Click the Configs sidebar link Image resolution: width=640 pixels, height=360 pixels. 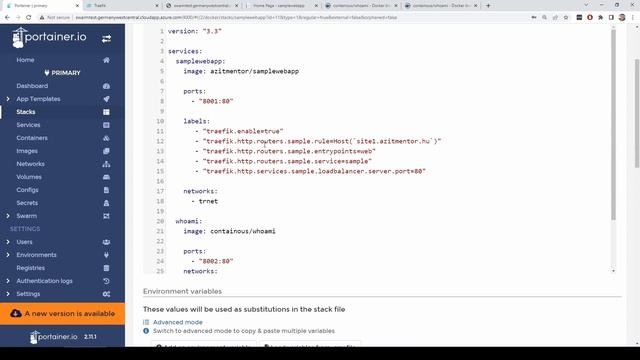[27, 190]
